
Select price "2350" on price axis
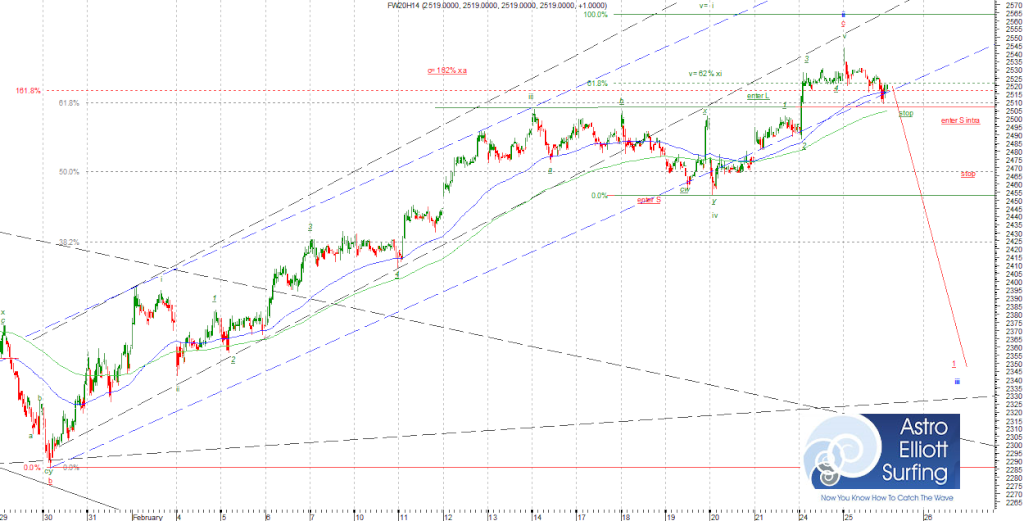[1012, 364]
